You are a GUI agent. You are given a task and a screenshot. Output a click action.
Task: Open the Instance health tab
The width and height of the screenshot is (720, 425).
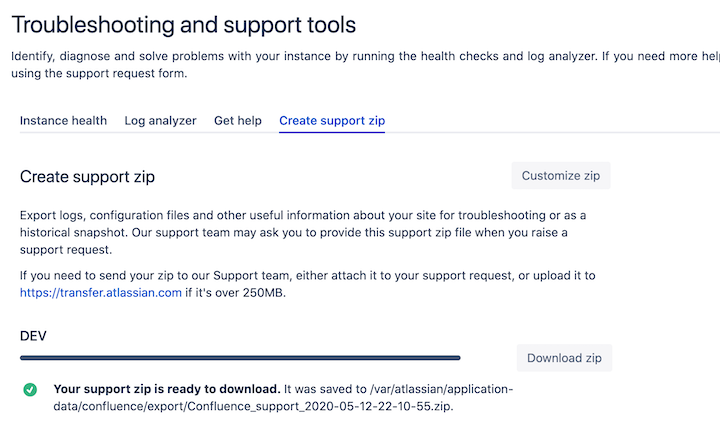63,121
